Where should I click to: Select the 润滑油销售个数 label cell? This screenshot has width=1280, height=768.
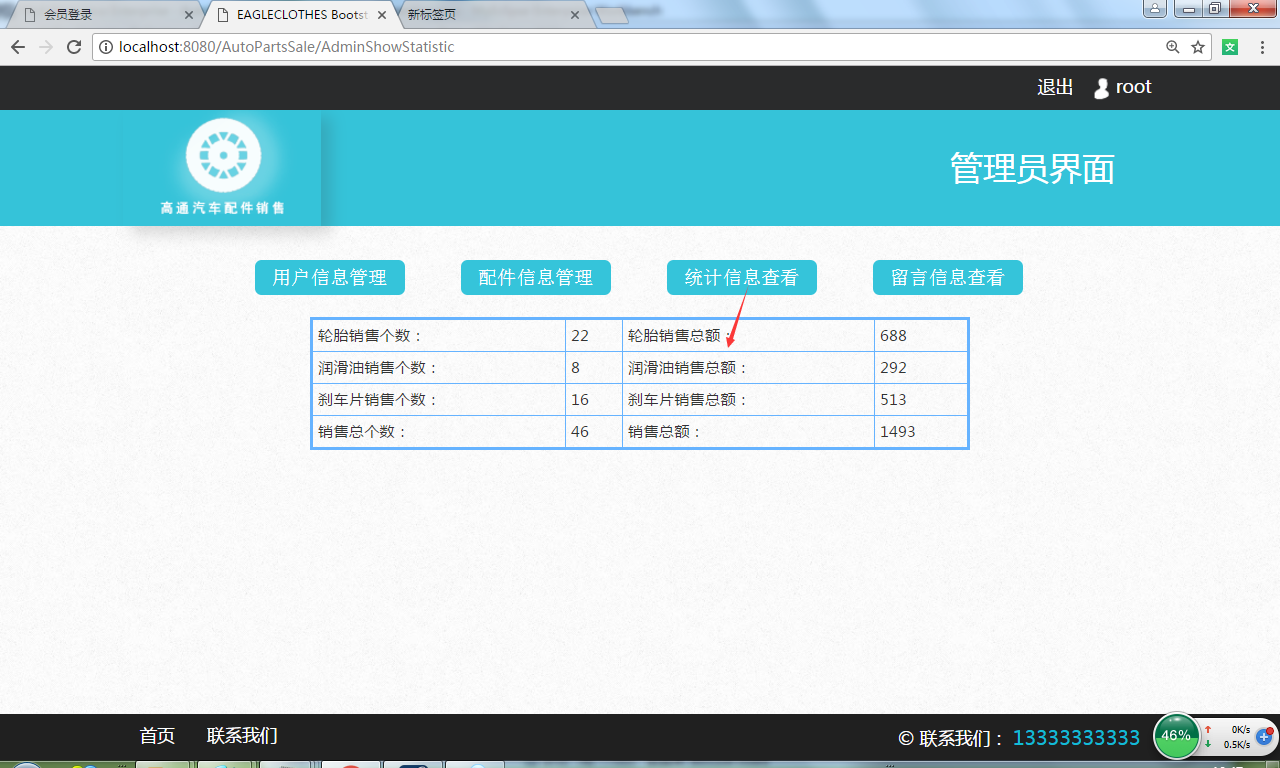(439, 368)
